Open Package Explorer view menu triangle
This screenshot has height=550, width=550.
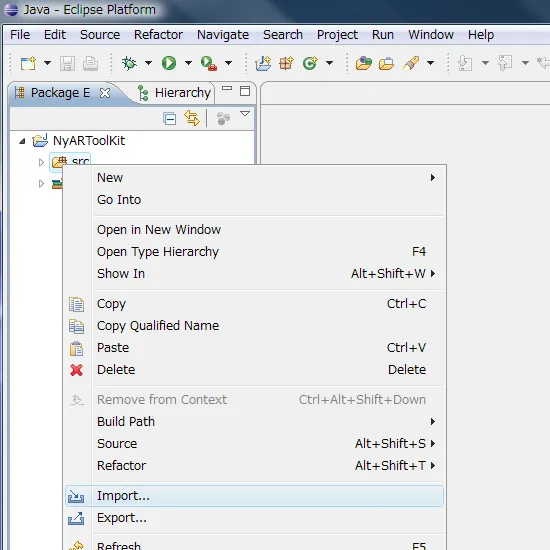[245, 114]
